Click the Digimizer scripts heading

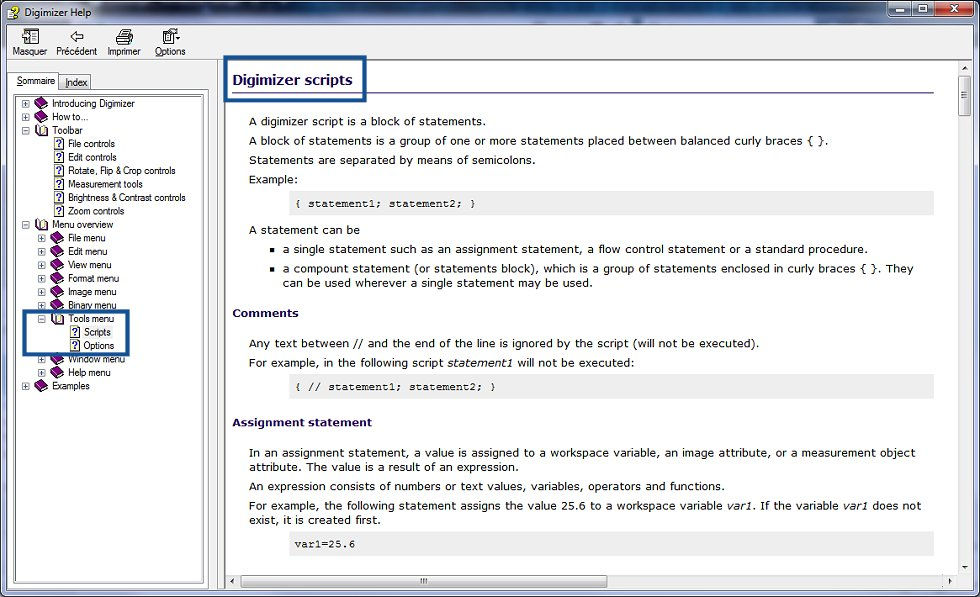pos(292,80)
